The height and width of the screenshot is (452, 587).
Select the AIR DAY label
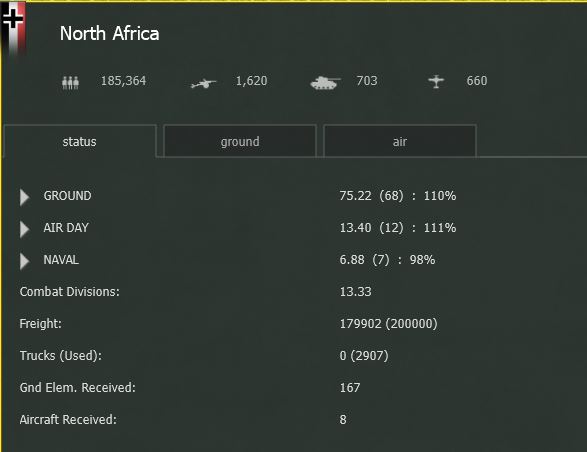click(66, 228)
